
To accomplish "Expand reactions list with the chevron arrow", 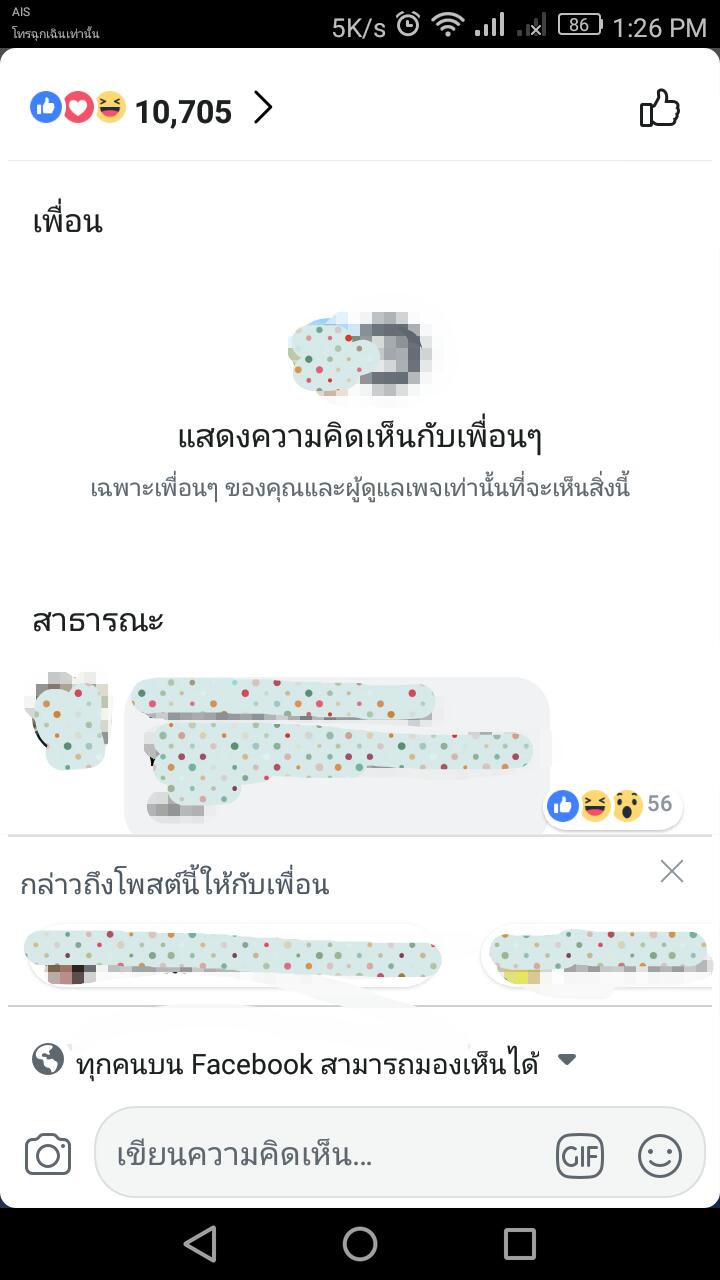I will coord(263,108).
